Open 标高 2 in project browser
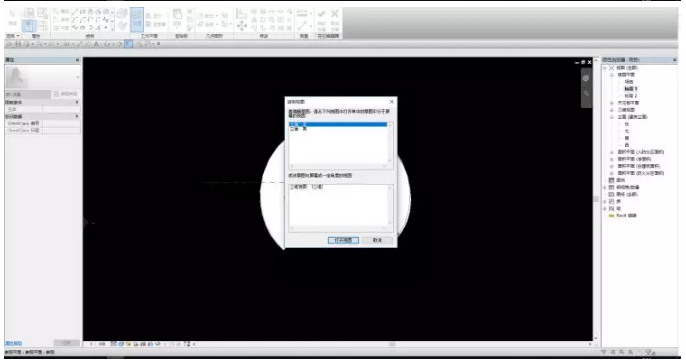The image size is (686, 364). point(630,96)
